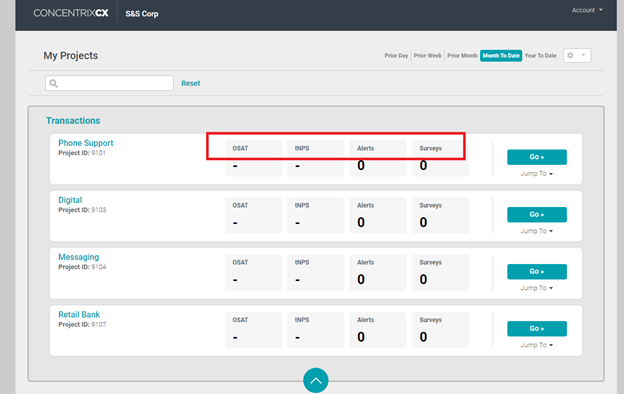This screenshot has height=394, width=624.
Task: Select the Month To Date range
Action: click(501, 56)
